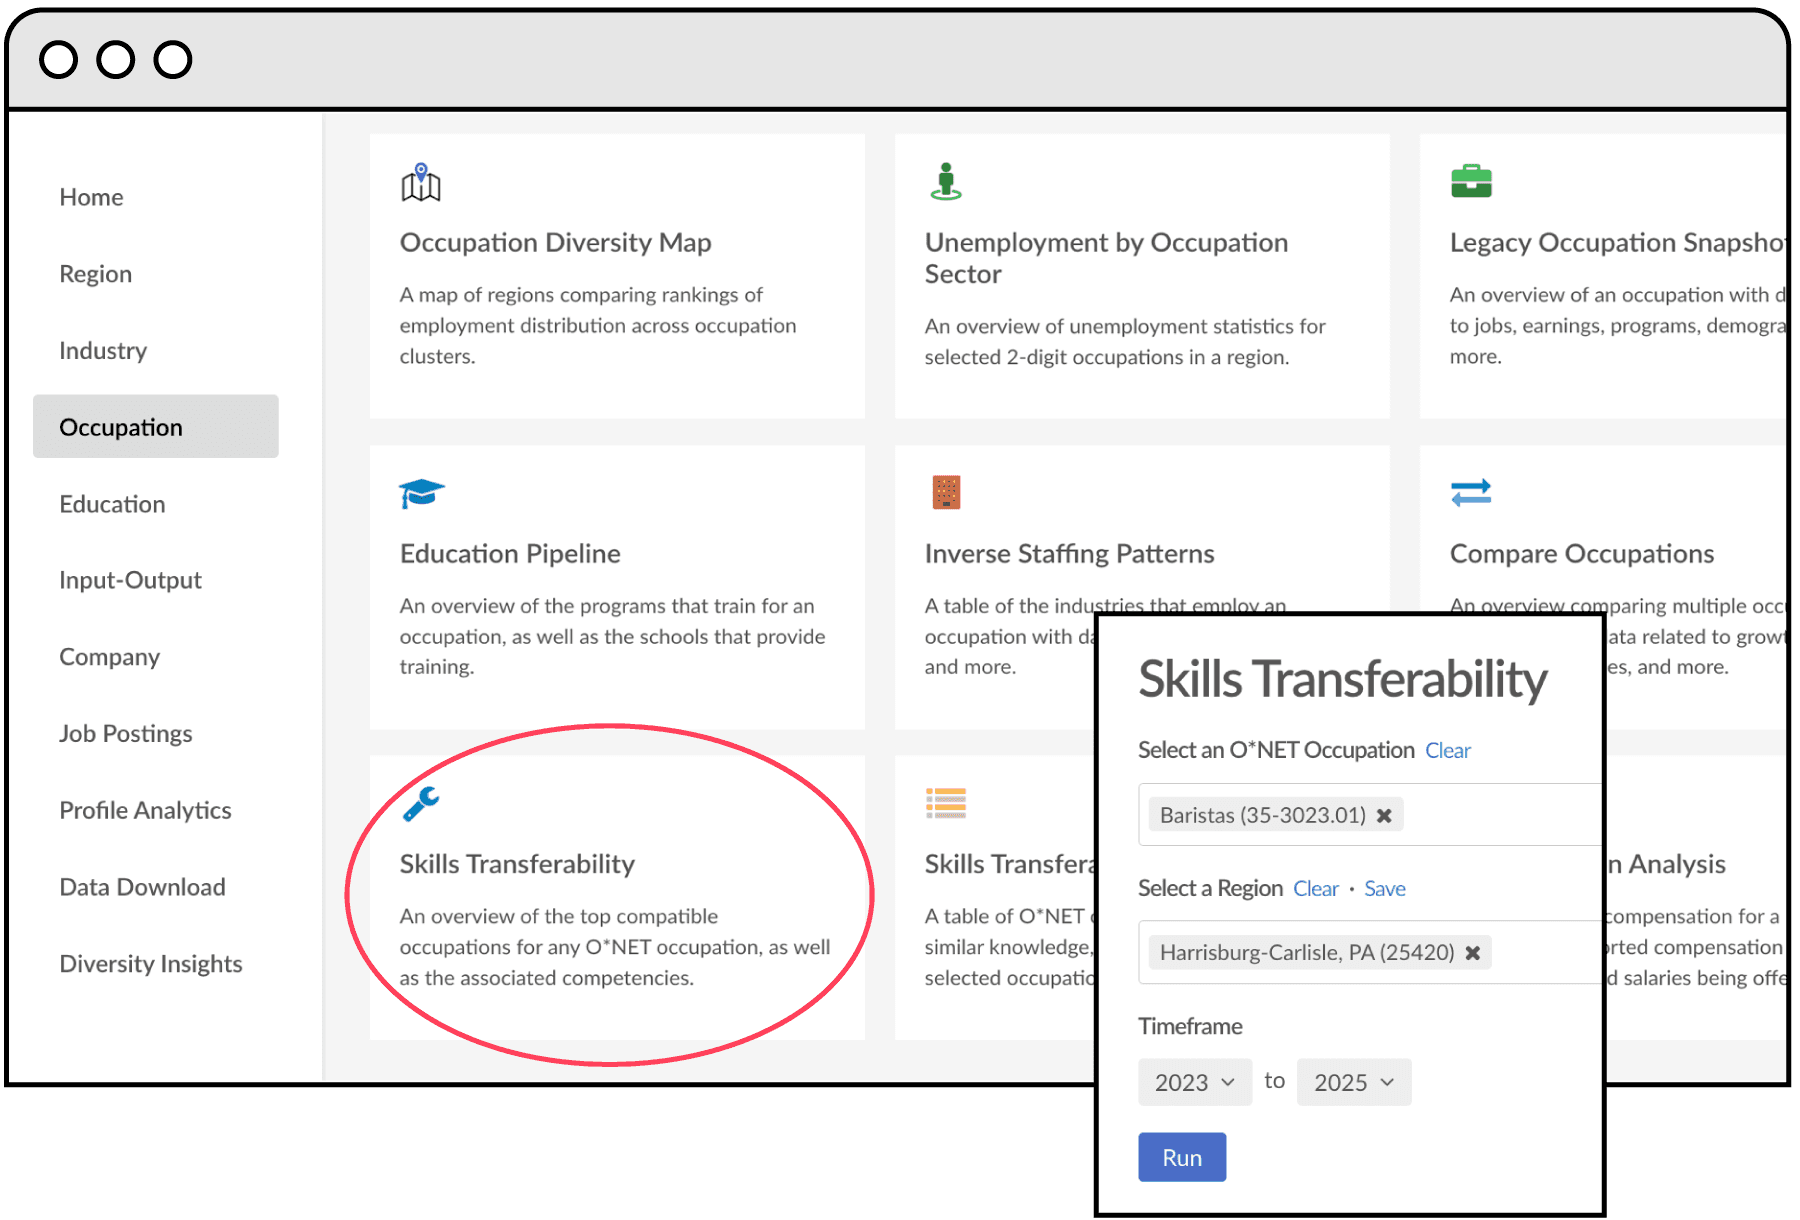
Task: Open the Education Pipeline card title
Action: click(x=510, y=554)
